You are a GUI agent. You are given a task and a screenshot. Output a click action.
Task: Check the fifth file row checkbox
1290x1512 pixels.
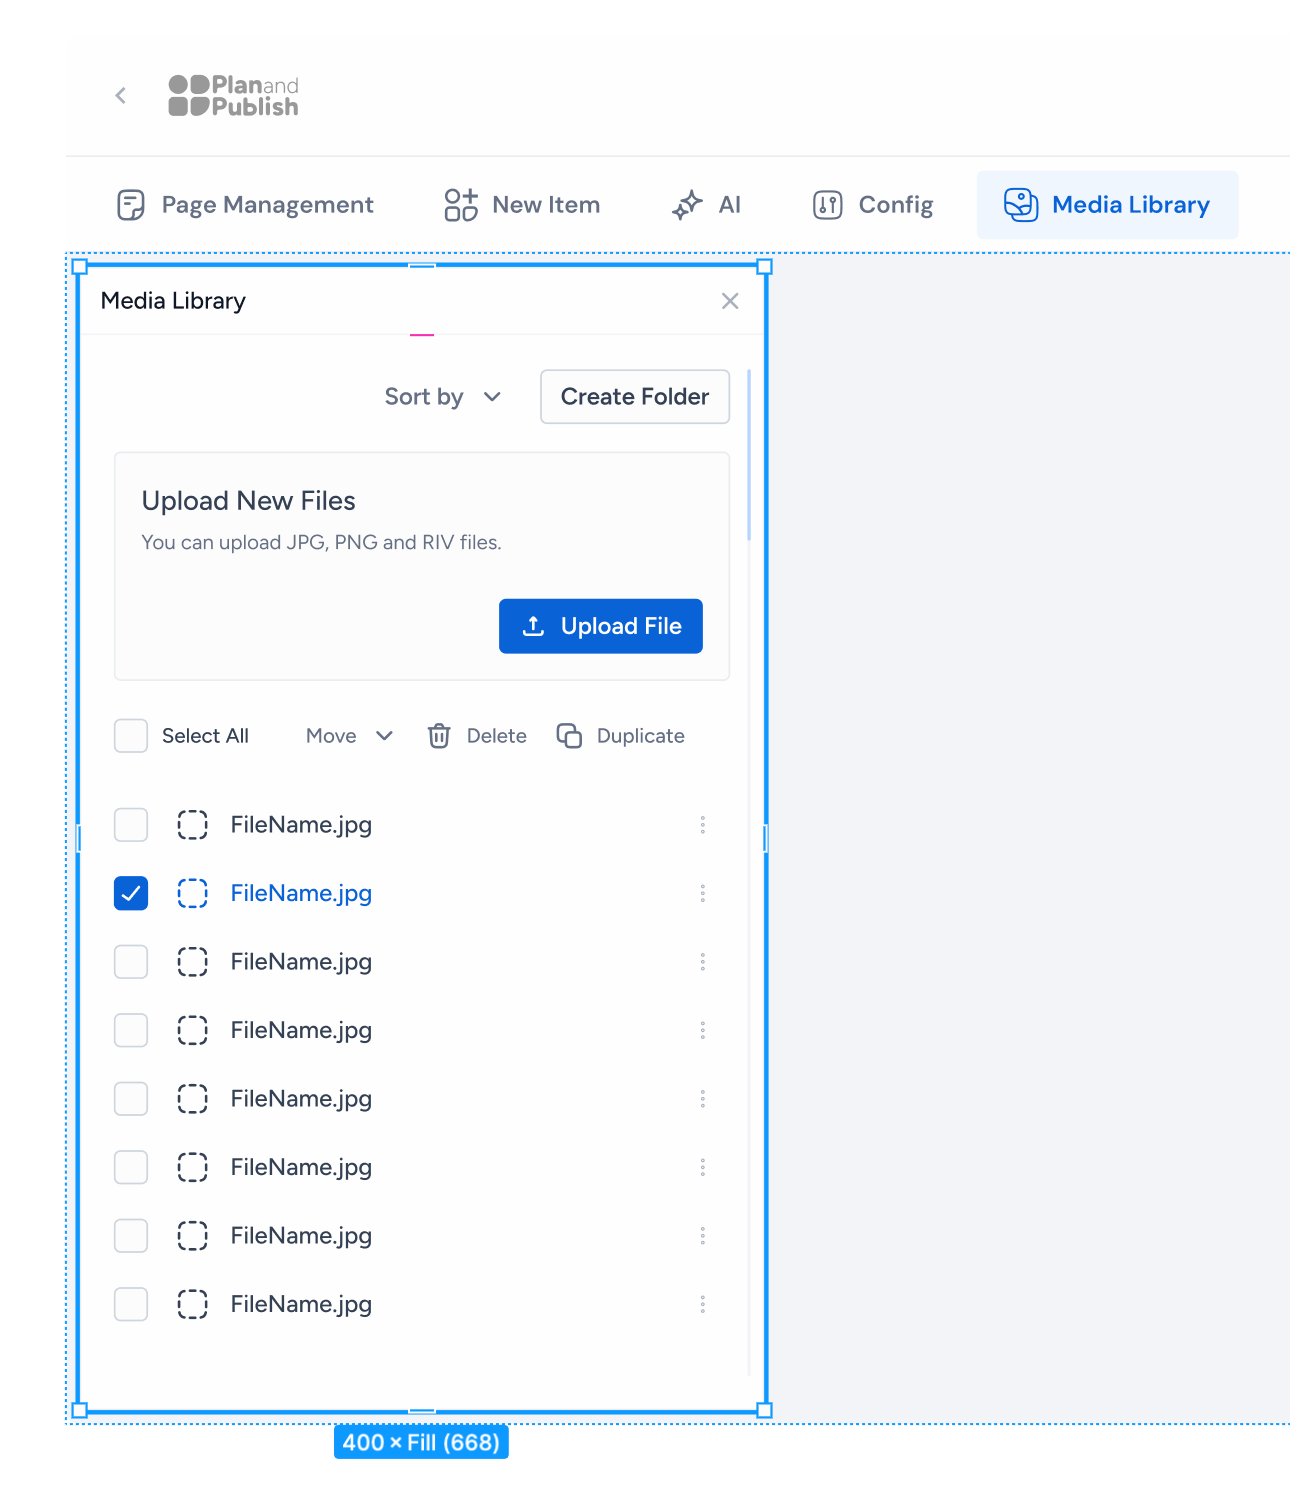coord(131,1099)
